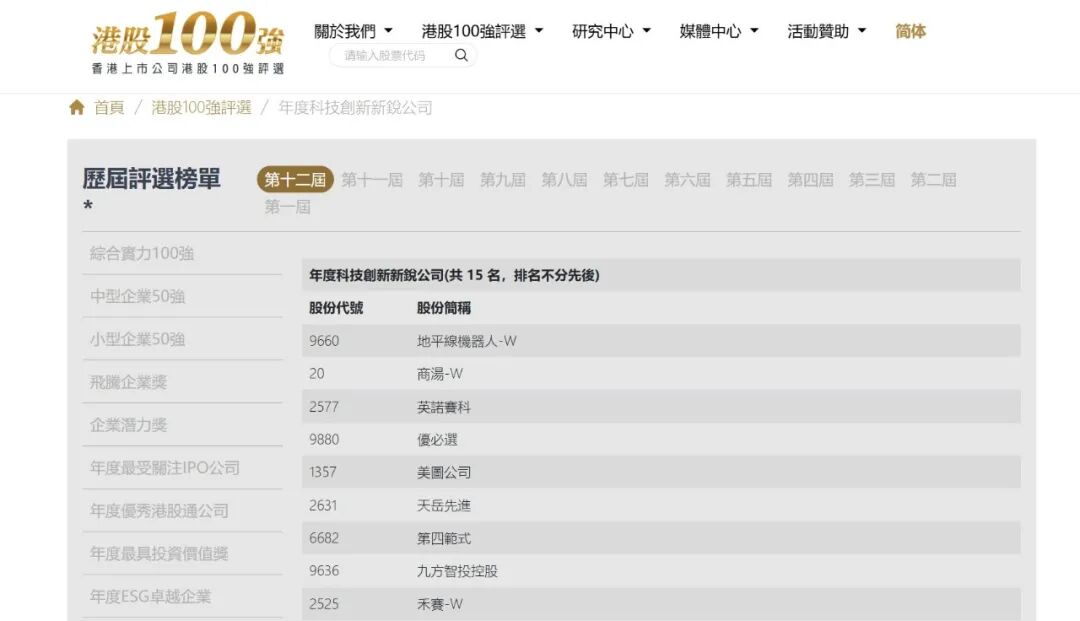Select the 第一屆 tab
The image size is (1080, 621).
pos(287,207)
